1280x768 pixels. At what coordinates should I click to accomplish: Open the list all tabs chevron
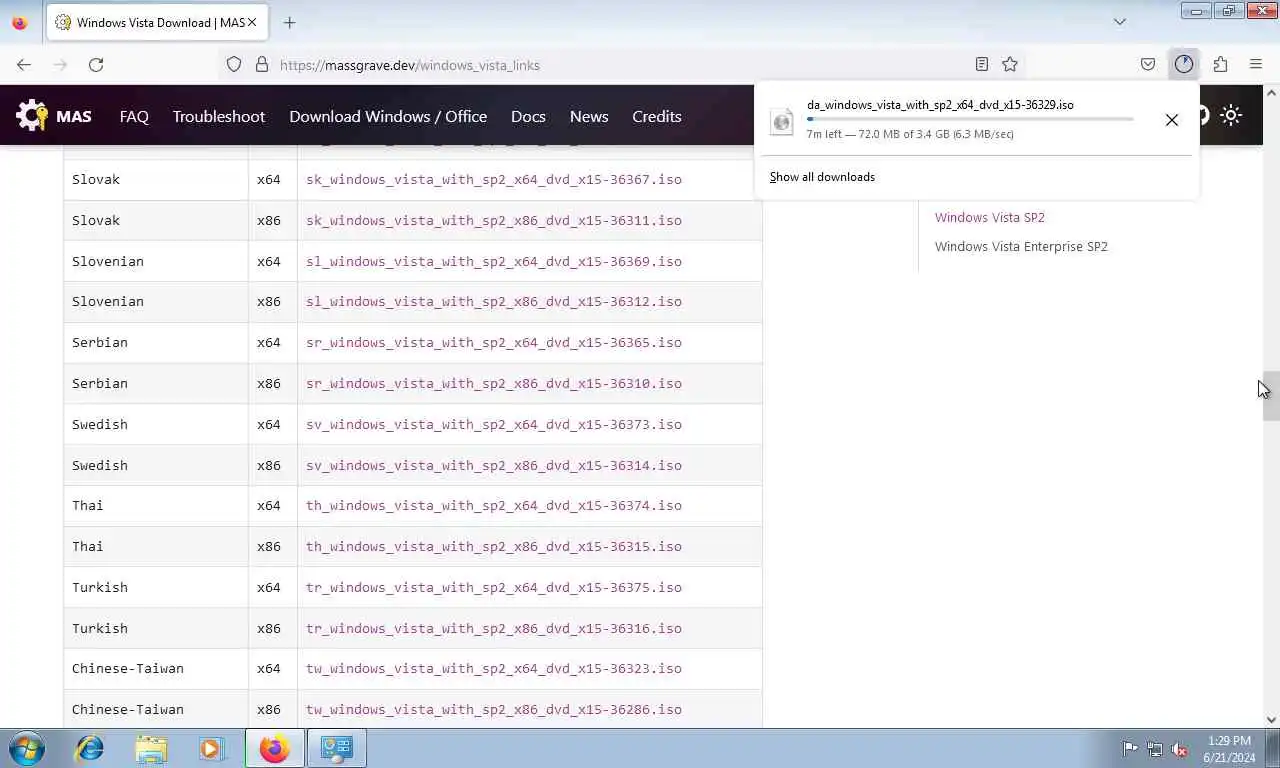(x=1119, y=22)
